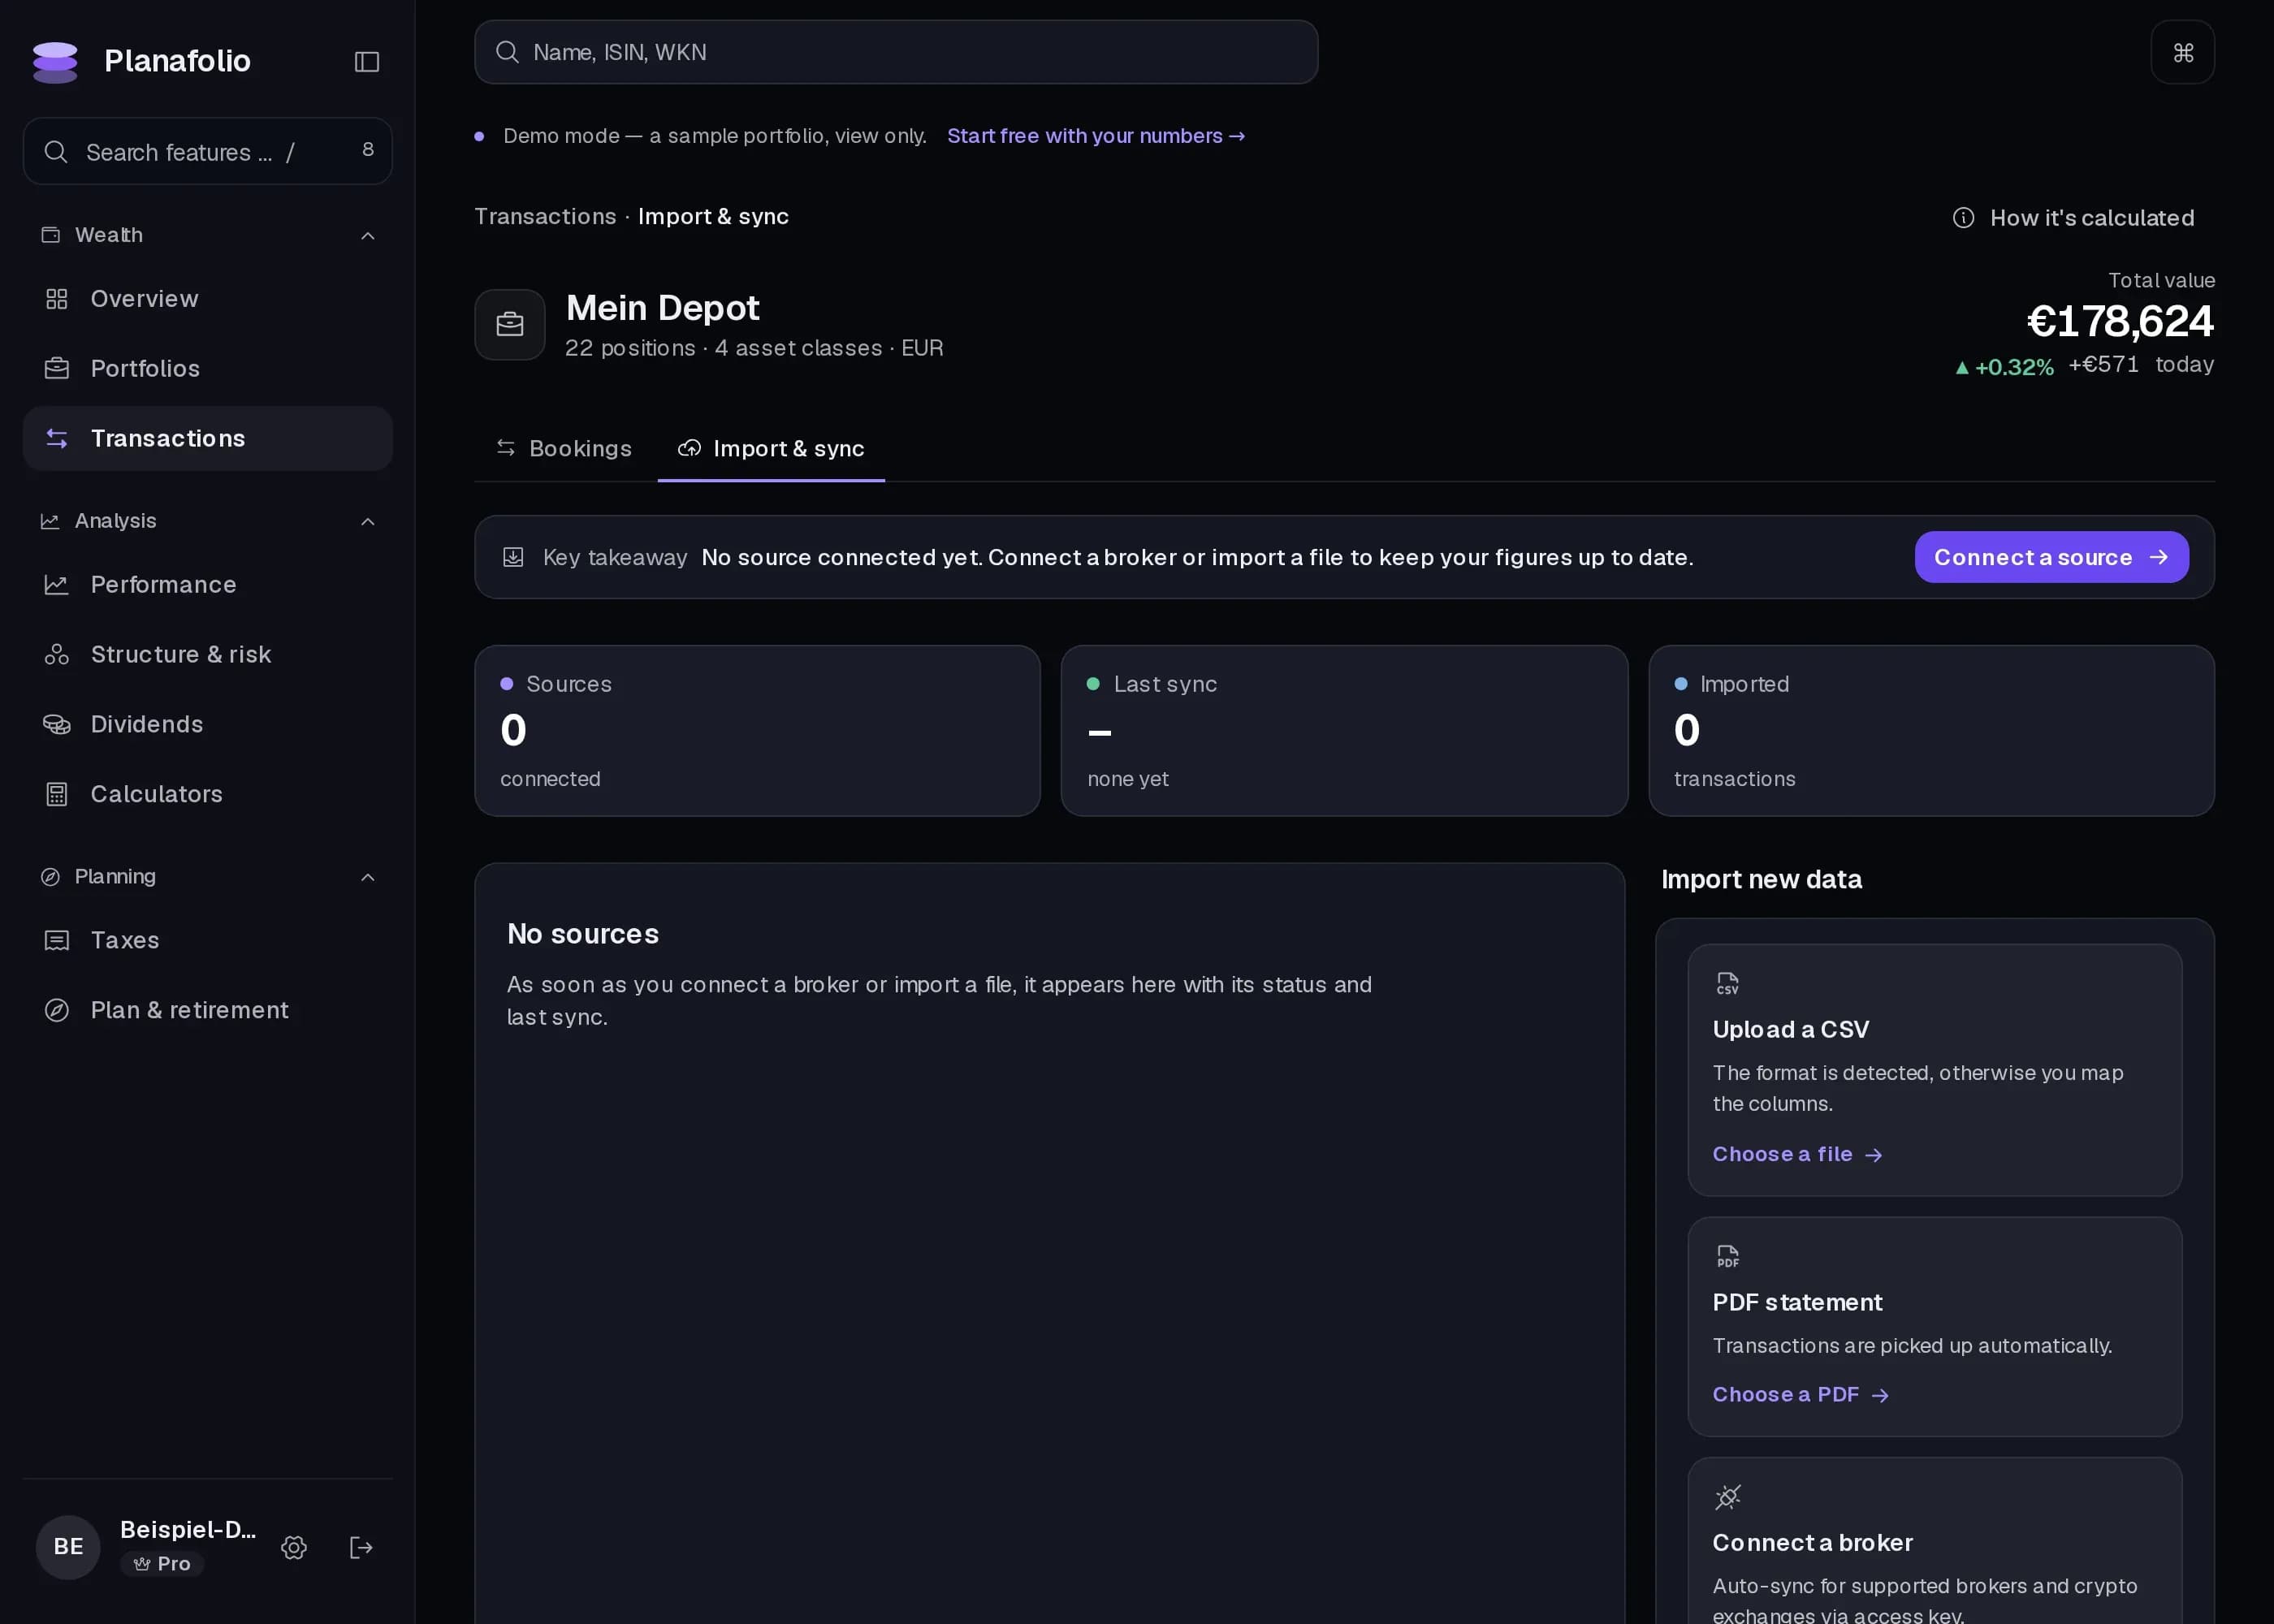Follow the Start free with your numbers link
Image resolution: width=2274 pixels, height=1624 pixels.
[x=1096, y=136]
